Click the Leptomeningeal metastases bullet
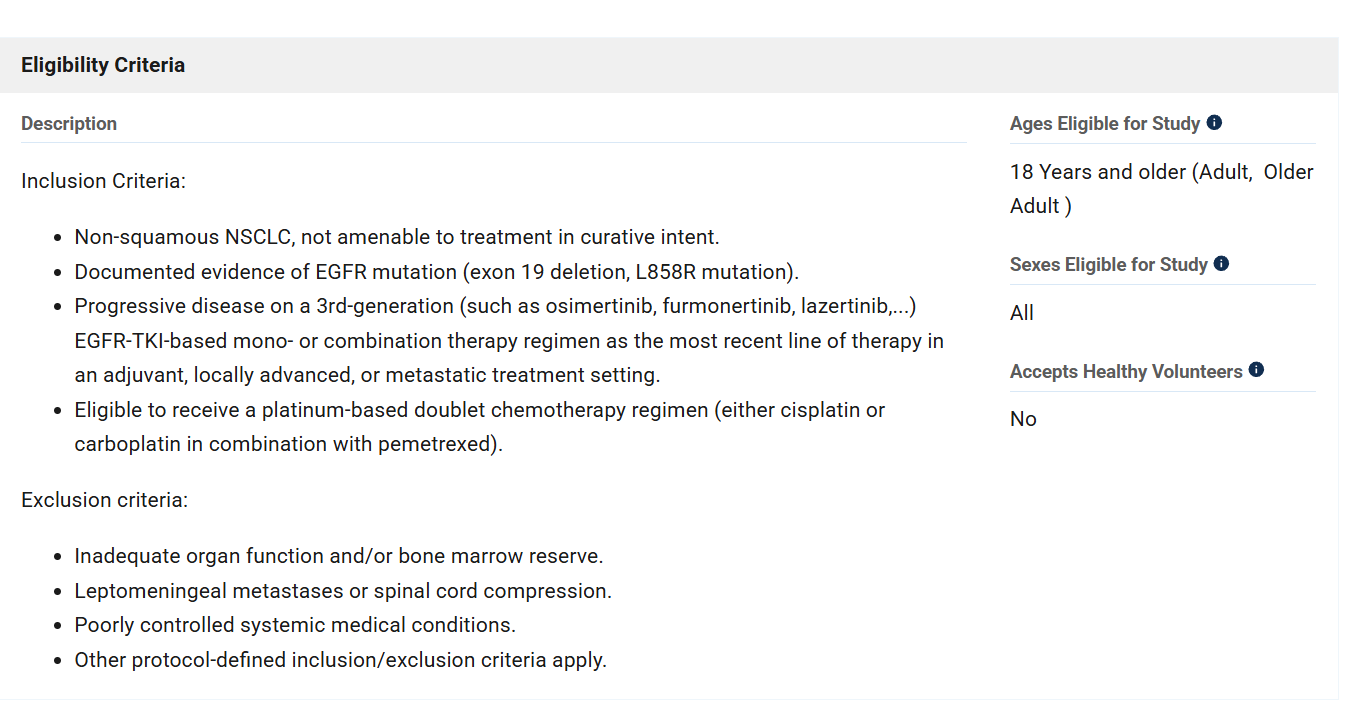This screenshot has height=713, width=1360. click(x=343, y=591)
